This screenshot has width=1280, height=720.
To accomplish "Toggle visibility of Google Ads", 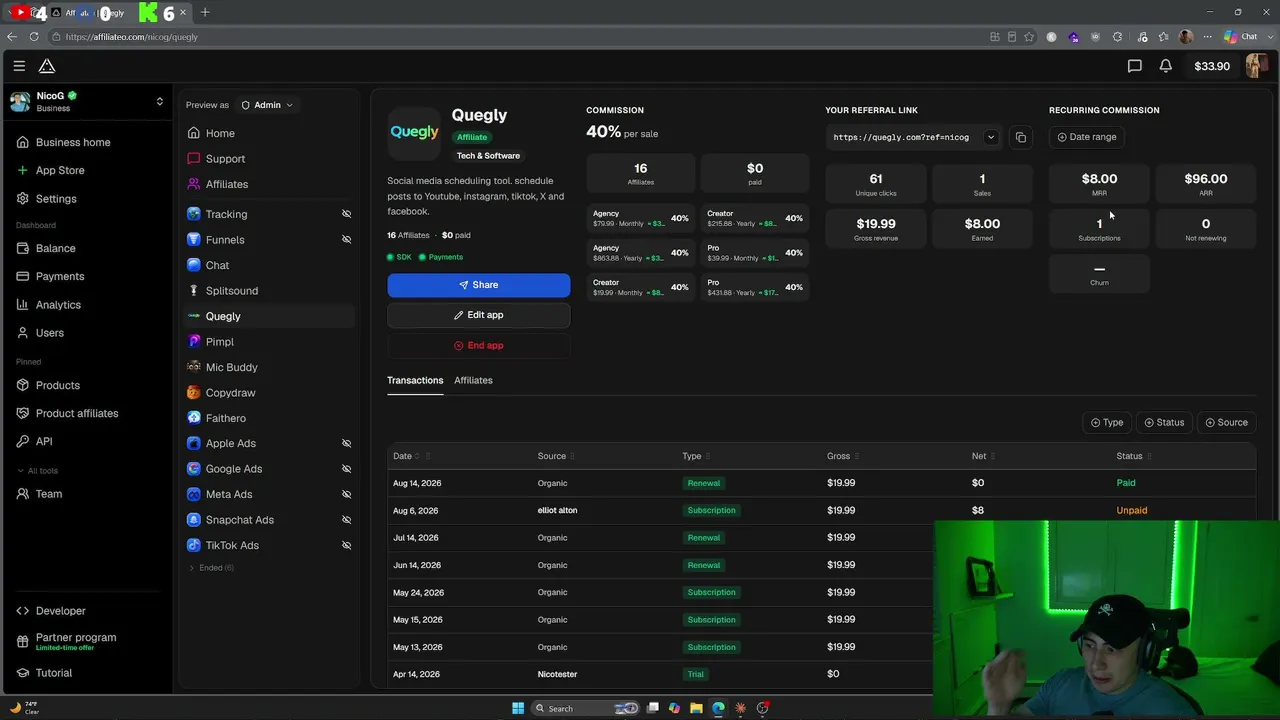I will point(346,469).
